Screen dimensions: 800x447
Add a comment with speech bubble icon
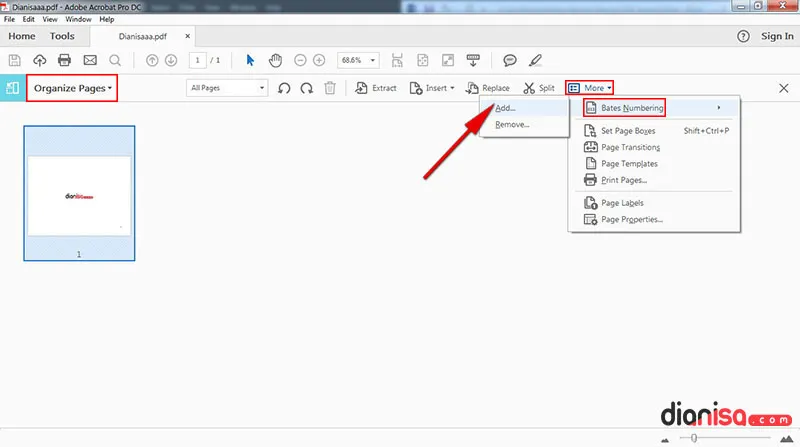click(510, 60)
